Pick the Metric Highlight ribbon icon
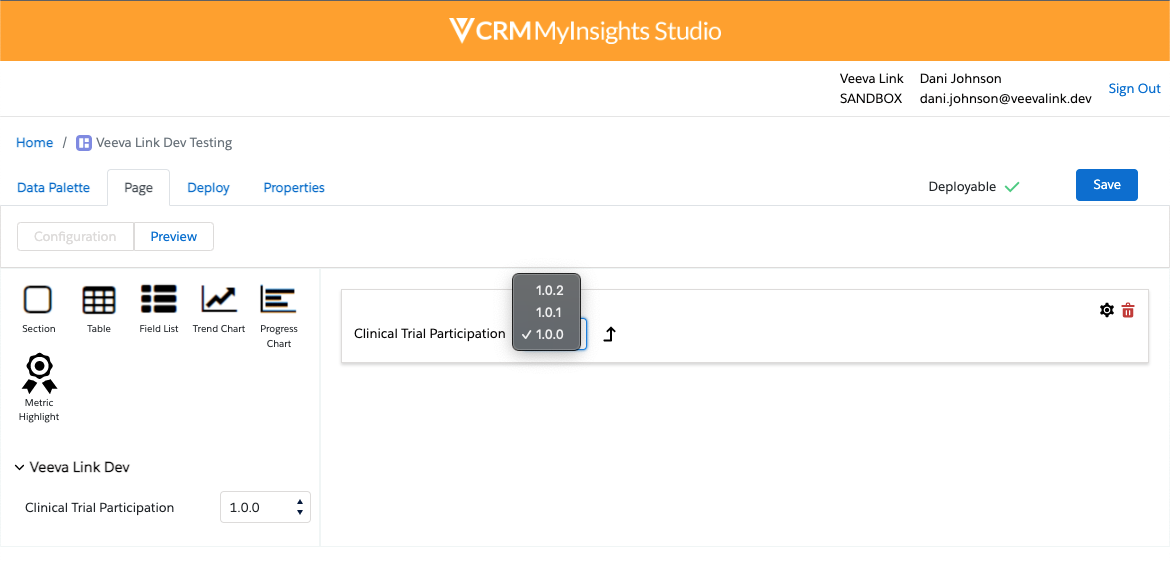1170x561 pixels. (39, 373)
